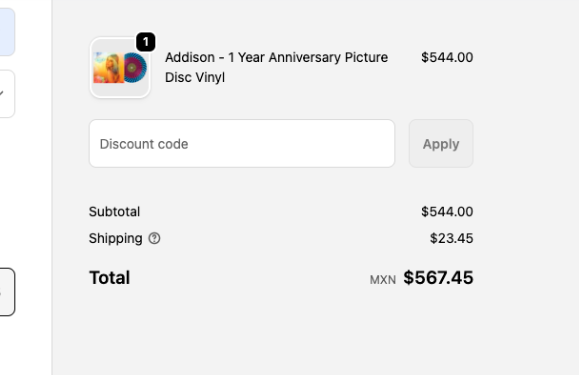Click the album cover art in thumbnail
579x375 pixels.
[109, 68]
